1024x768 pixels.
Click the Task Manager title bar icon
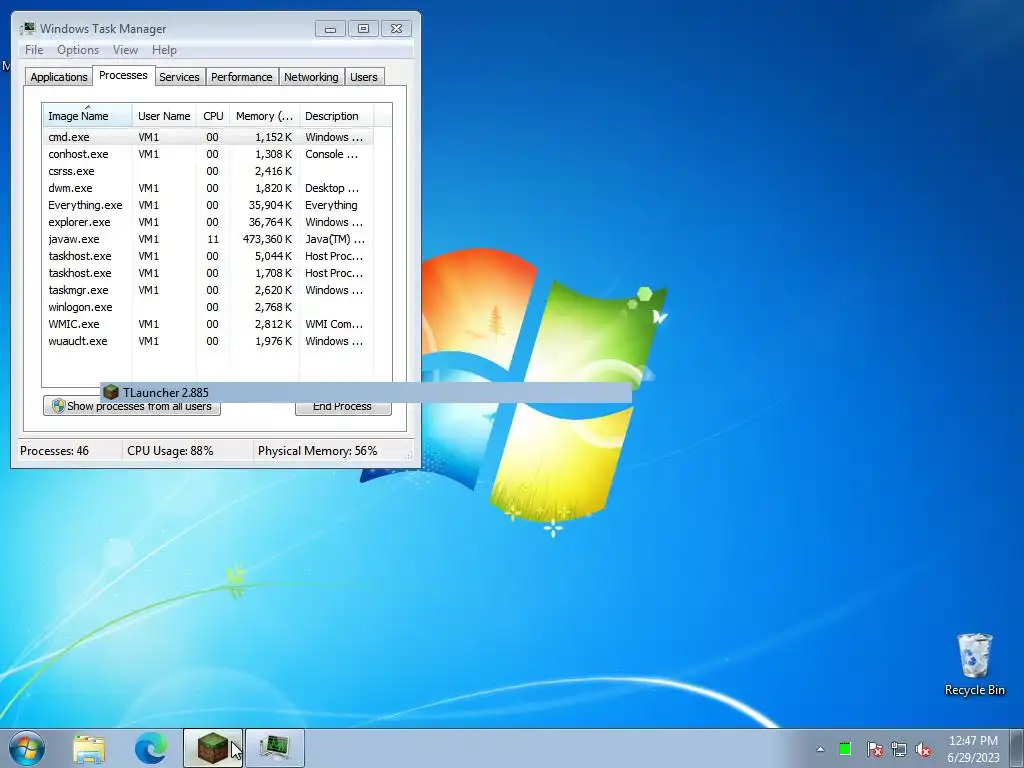pos(27,28)
